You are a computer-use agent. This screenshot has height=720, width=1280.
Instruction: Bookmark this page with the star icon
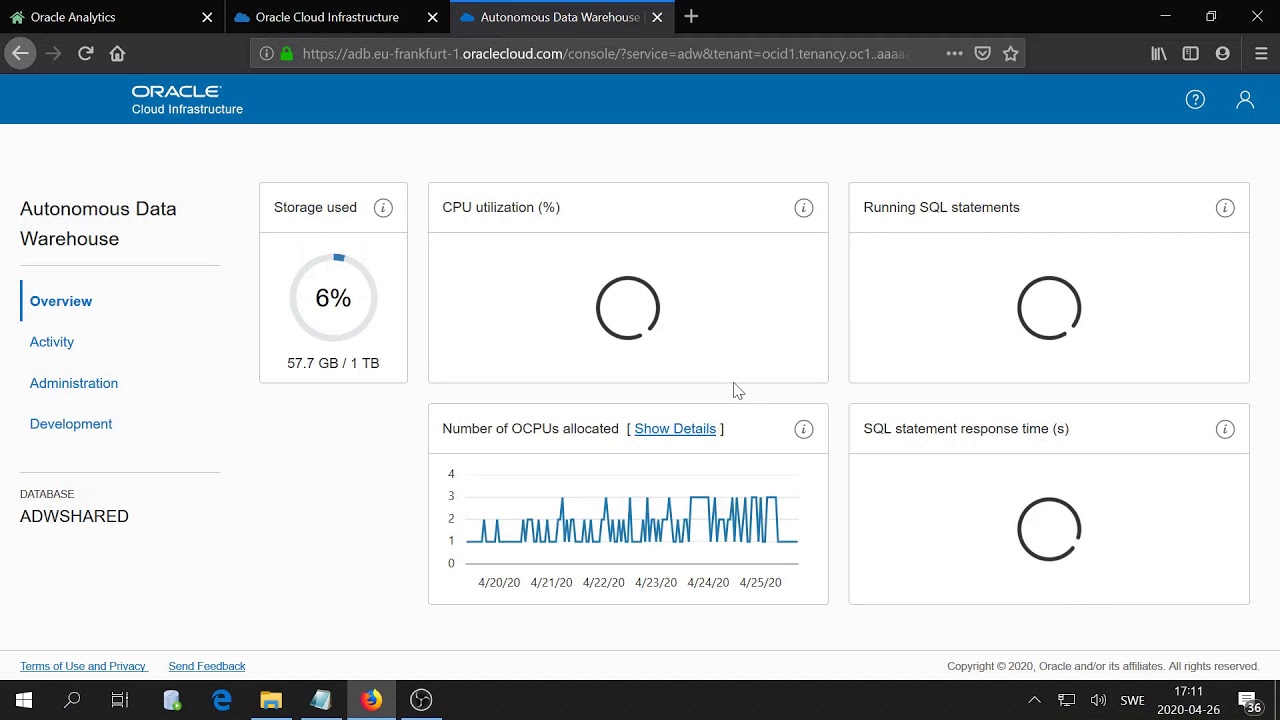(1011, 53)
